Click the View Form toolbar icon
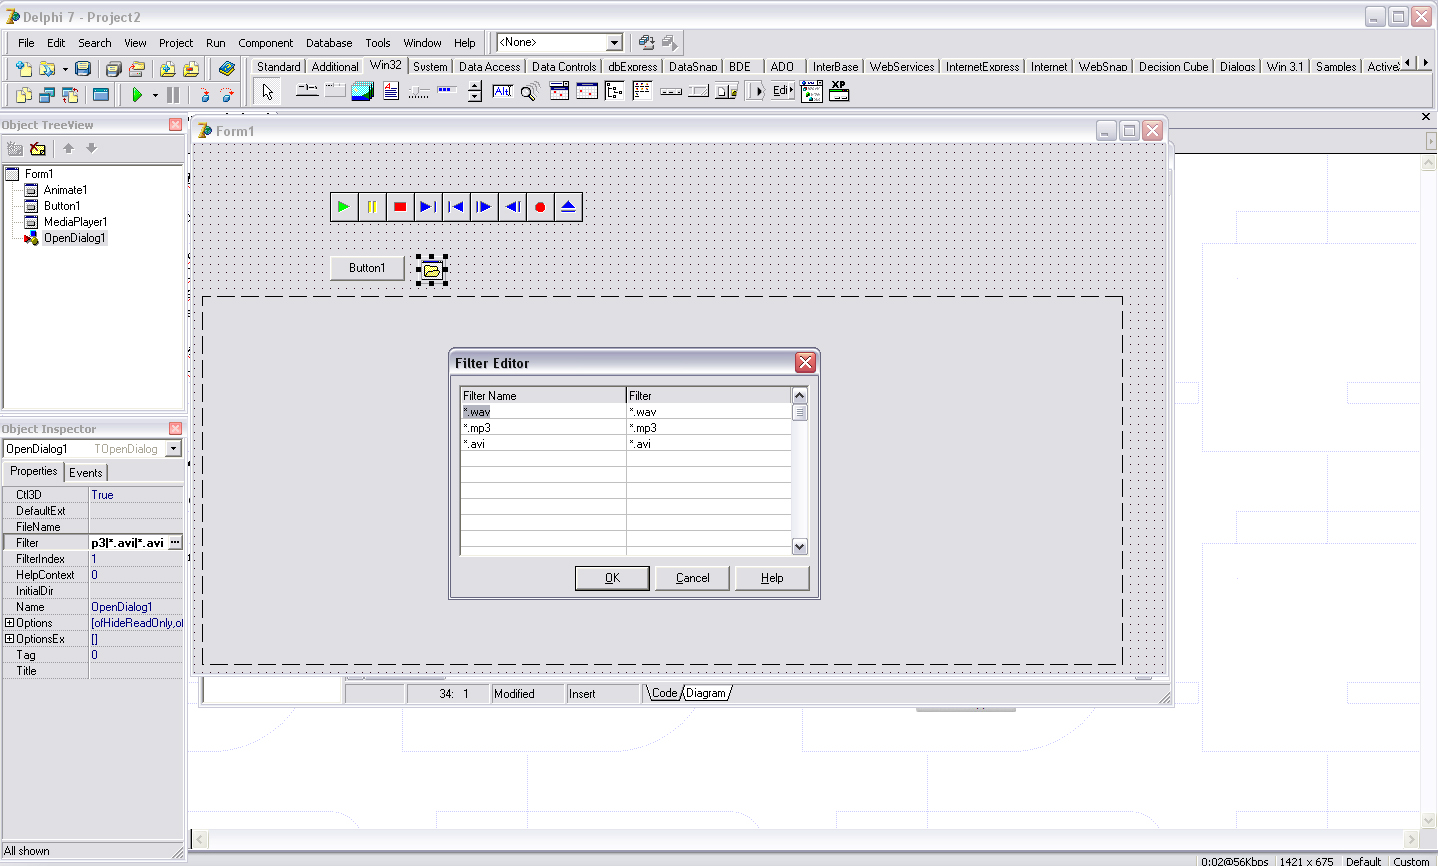The image size is (1438, 866). (x=47, y=95)
